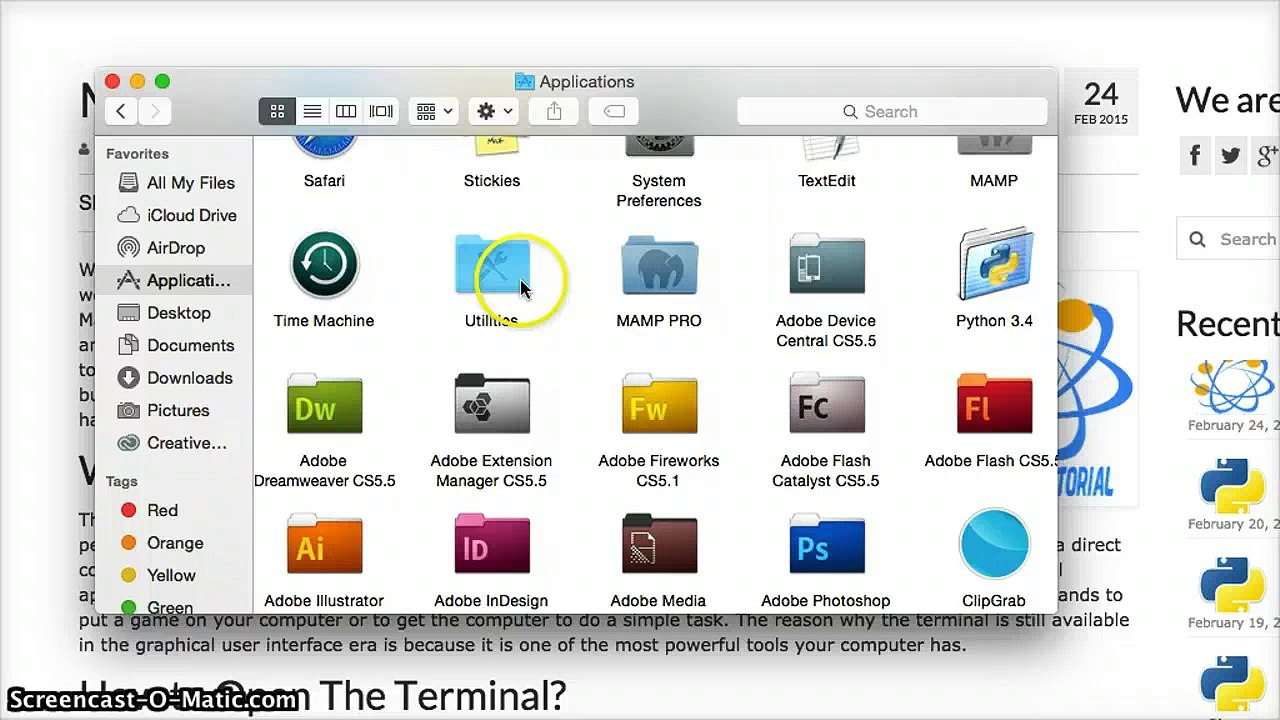Screen dimensions: 1280x720
Task: Open the MAMP PRO folder icon
Action: point(659,265)
